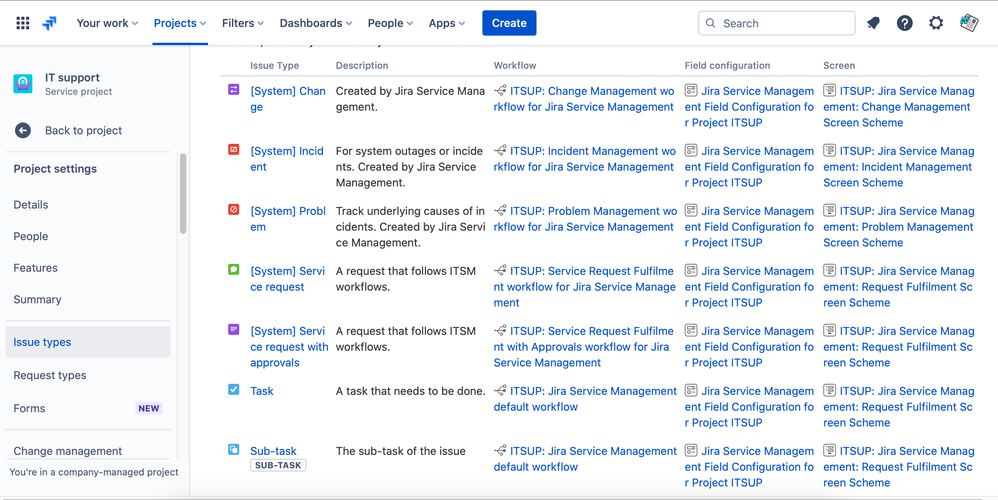The image size is (998, 500).
Task: Click the Back to project link
Action: (x=83, y=130)
